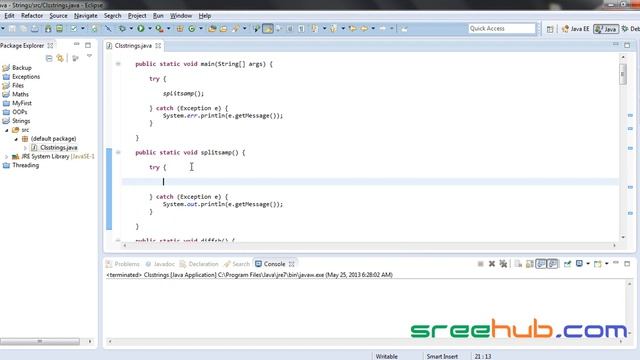Switch to the Problems tab
Screen dimensions: 640x360
123,264
